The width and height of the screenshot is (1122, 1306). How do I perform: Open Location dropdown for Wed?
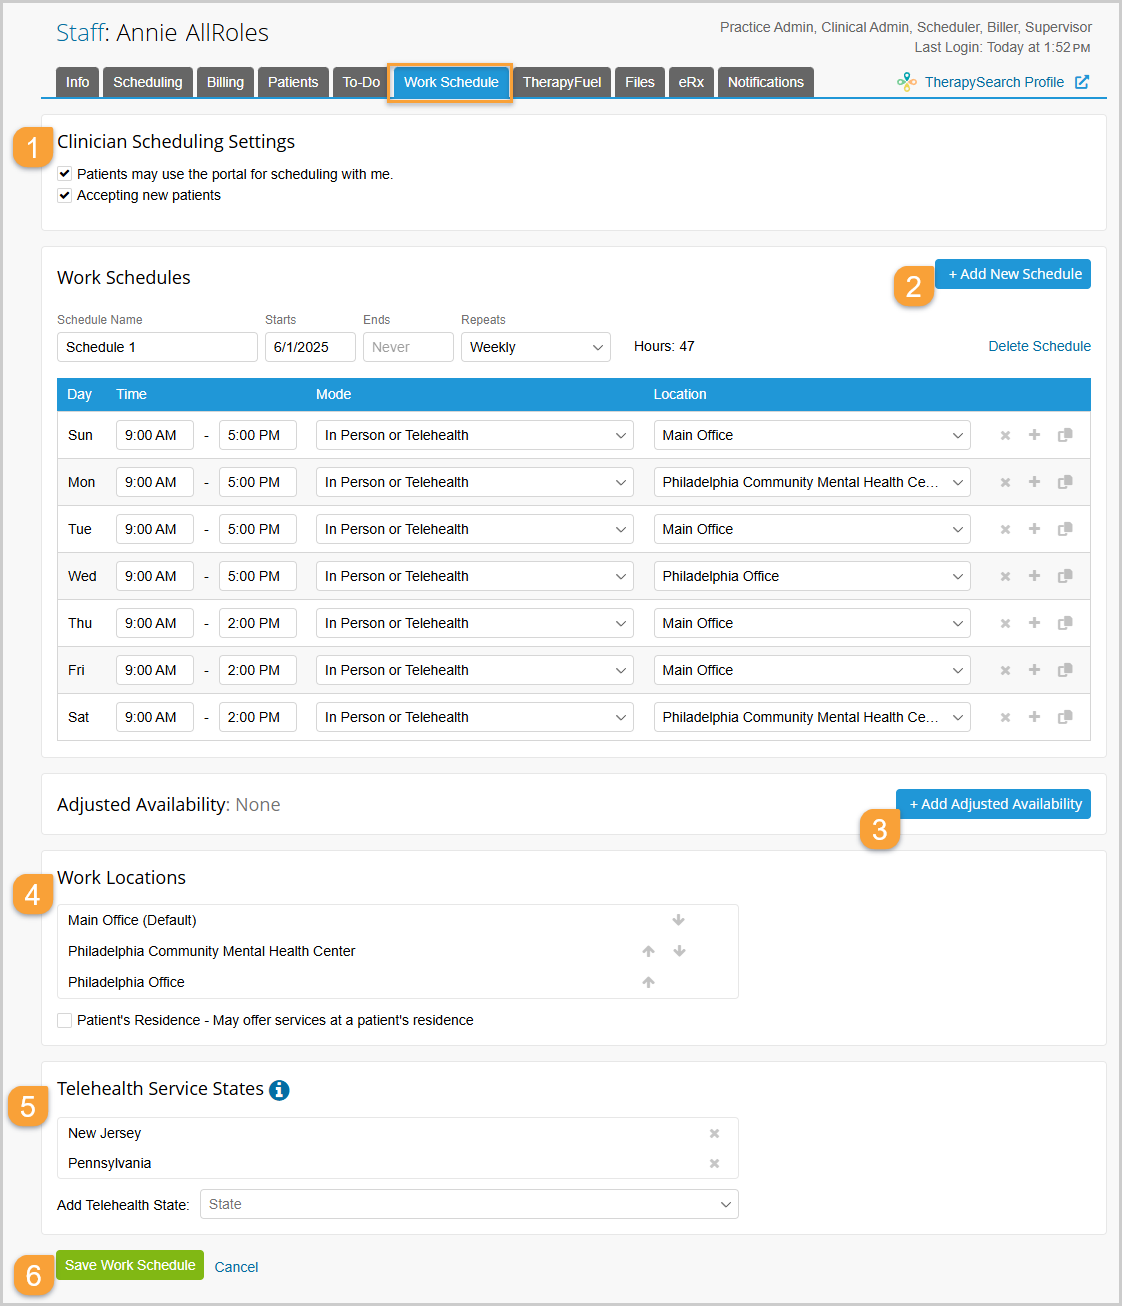click(812, 576)
